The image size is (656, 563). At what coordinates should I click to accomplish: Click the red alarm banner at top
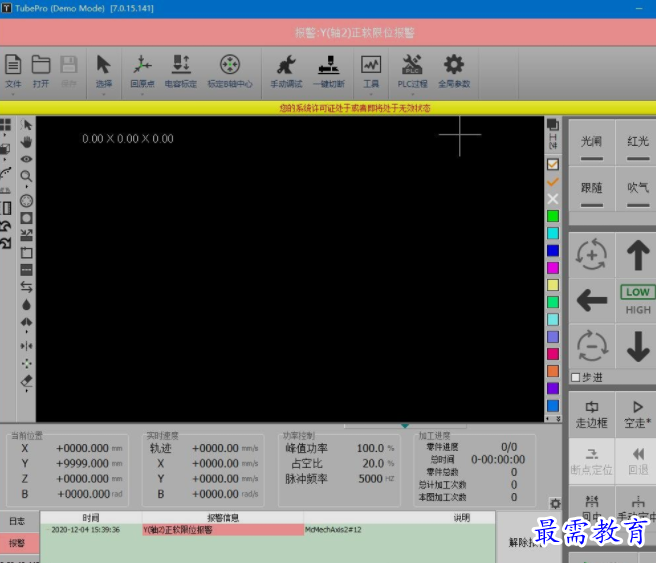(x=328, y=33)
